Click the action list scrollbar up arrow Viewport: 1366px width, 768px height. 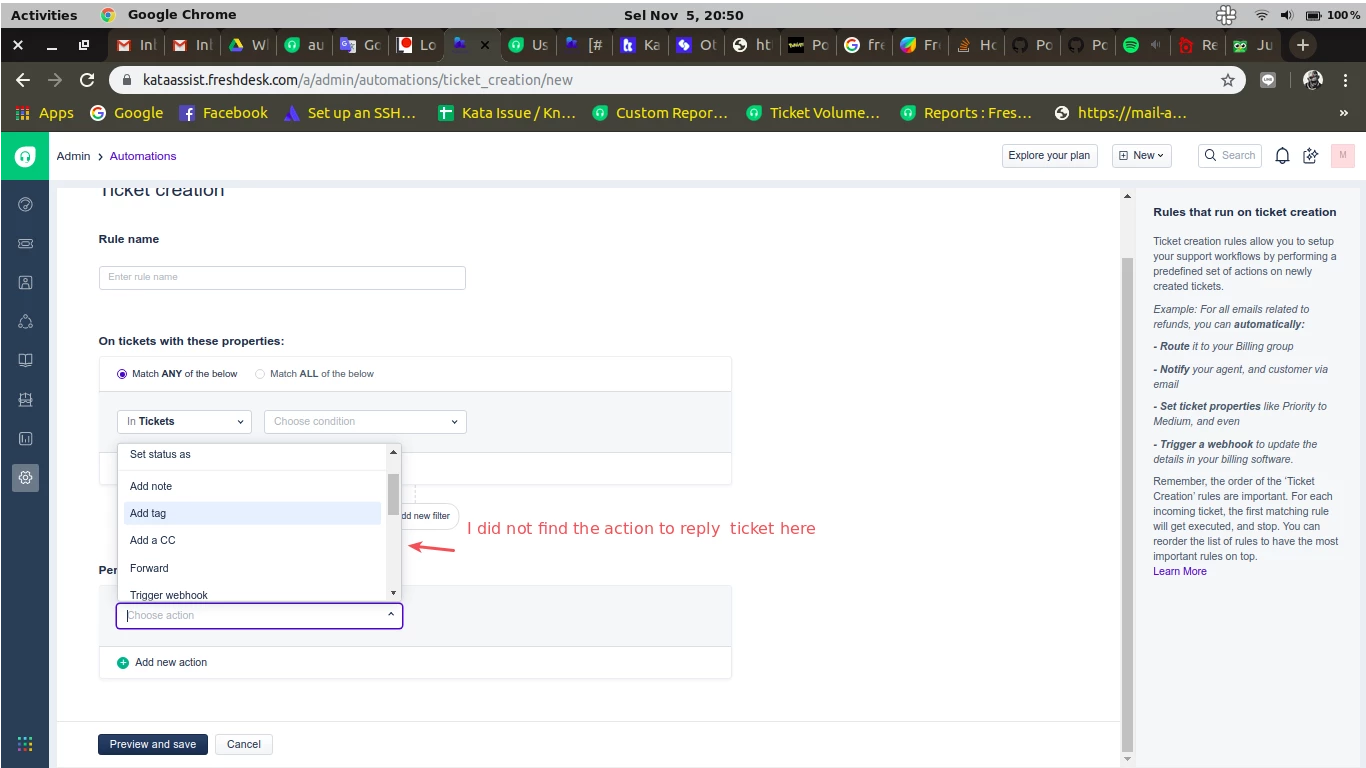pyautogui.click(x=394, y=453)
